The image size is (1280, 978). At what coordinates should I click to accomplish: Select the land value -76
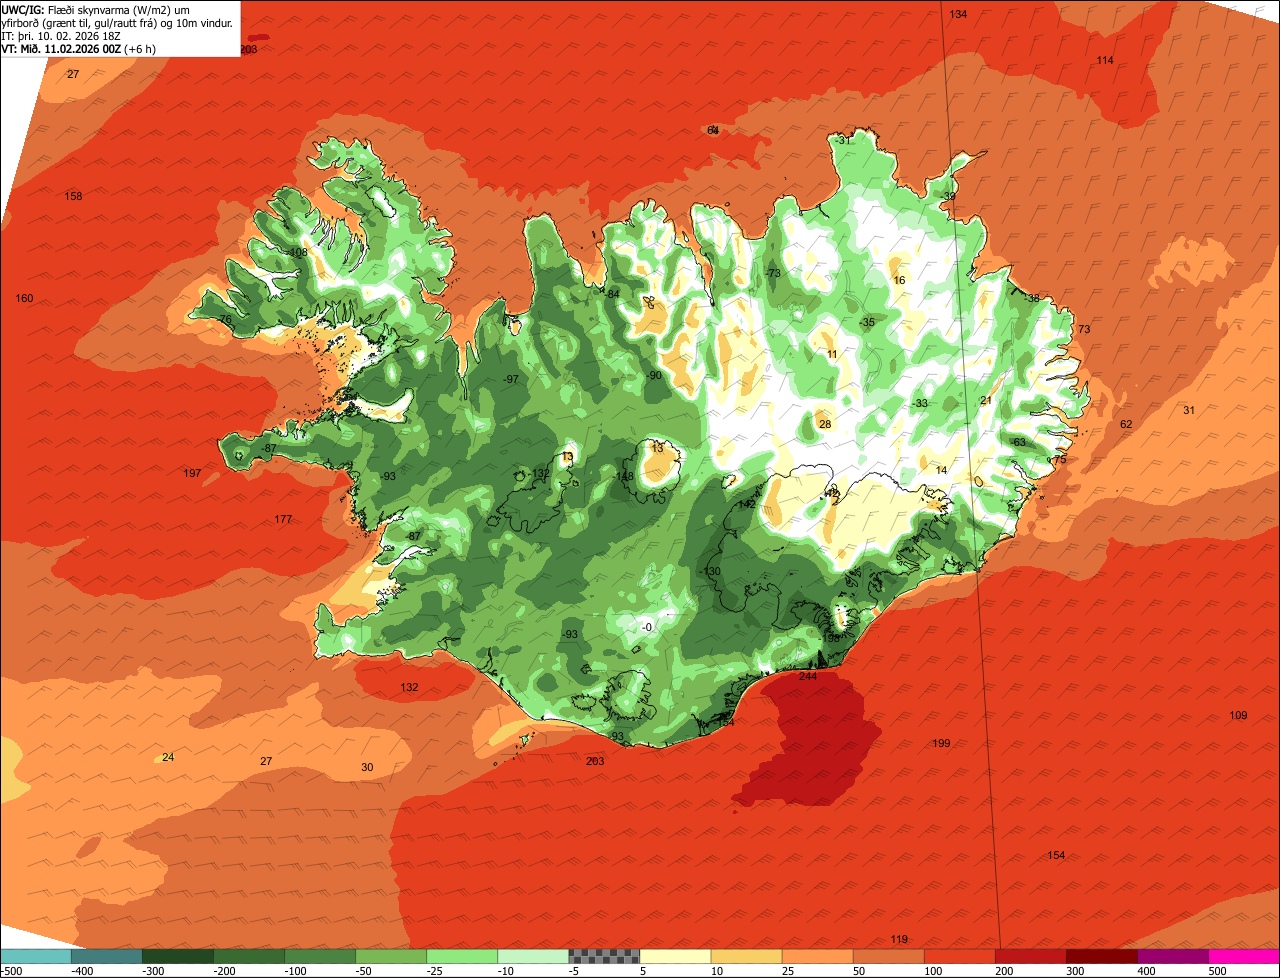[x=224, y=320]
